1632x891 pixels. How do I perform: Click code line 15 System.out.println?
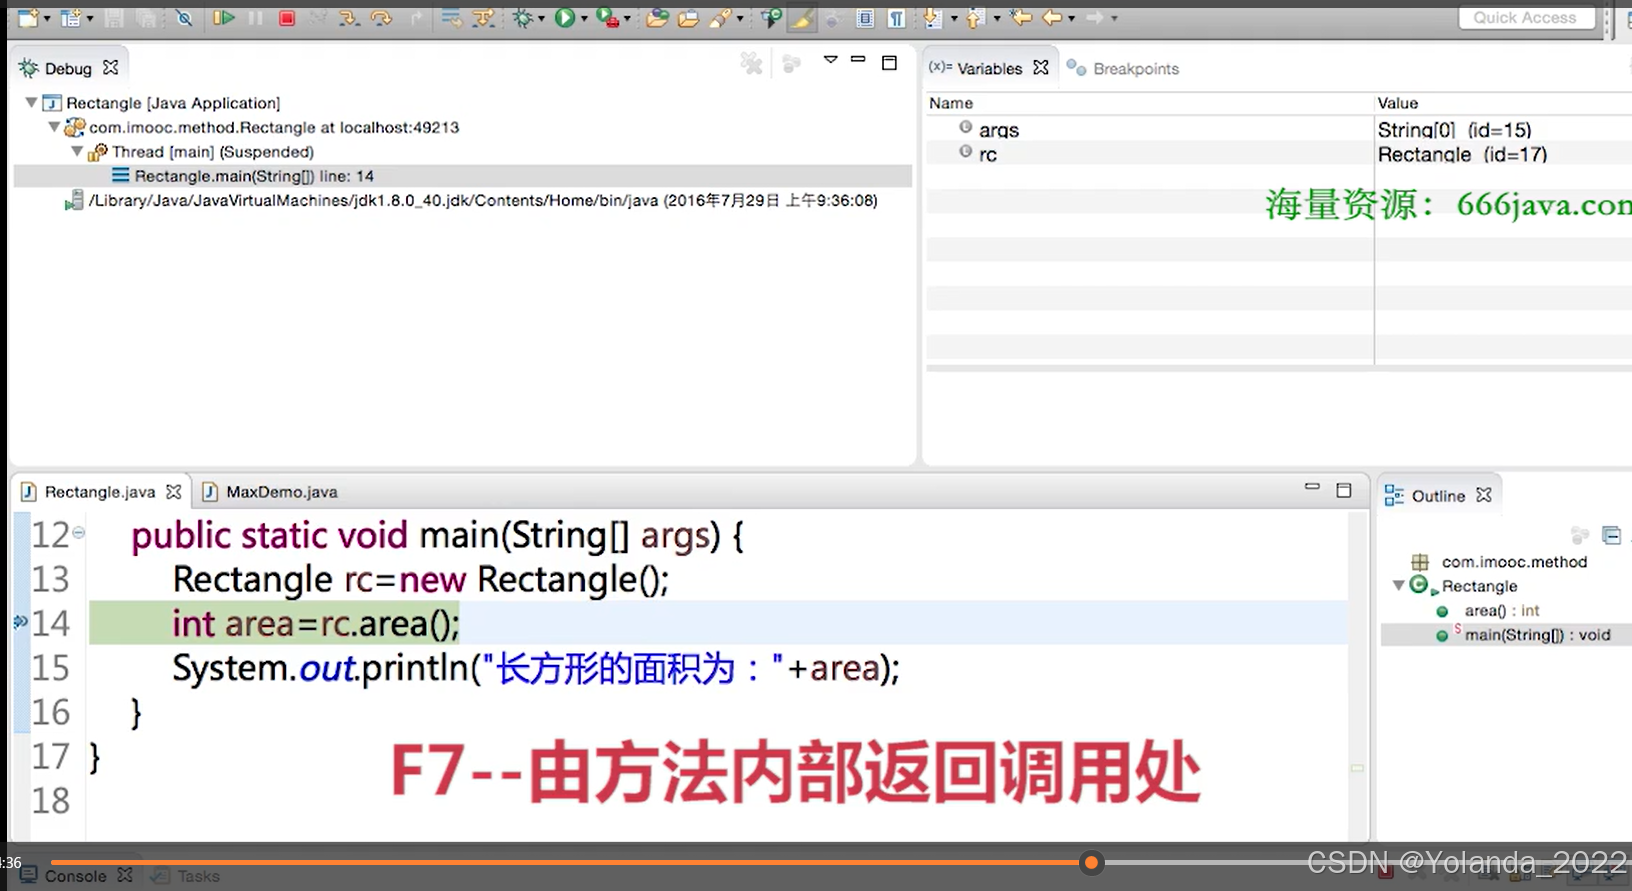[536, 668]
